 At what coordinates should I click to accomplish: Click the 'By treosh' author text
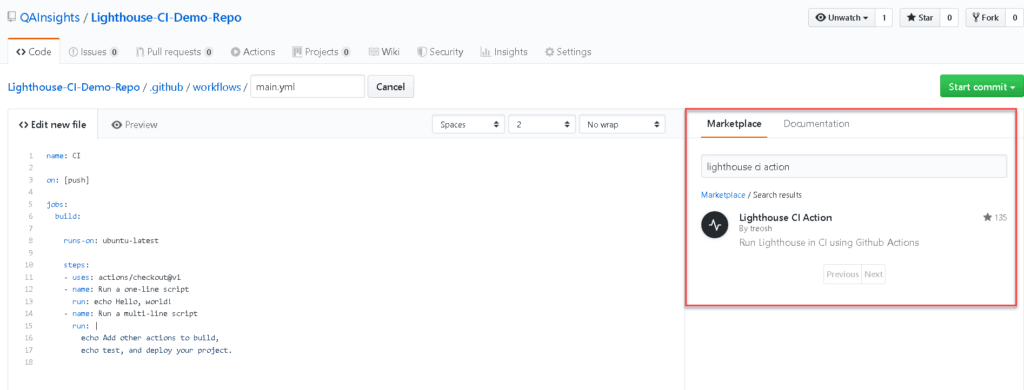[x=757, y=229]
